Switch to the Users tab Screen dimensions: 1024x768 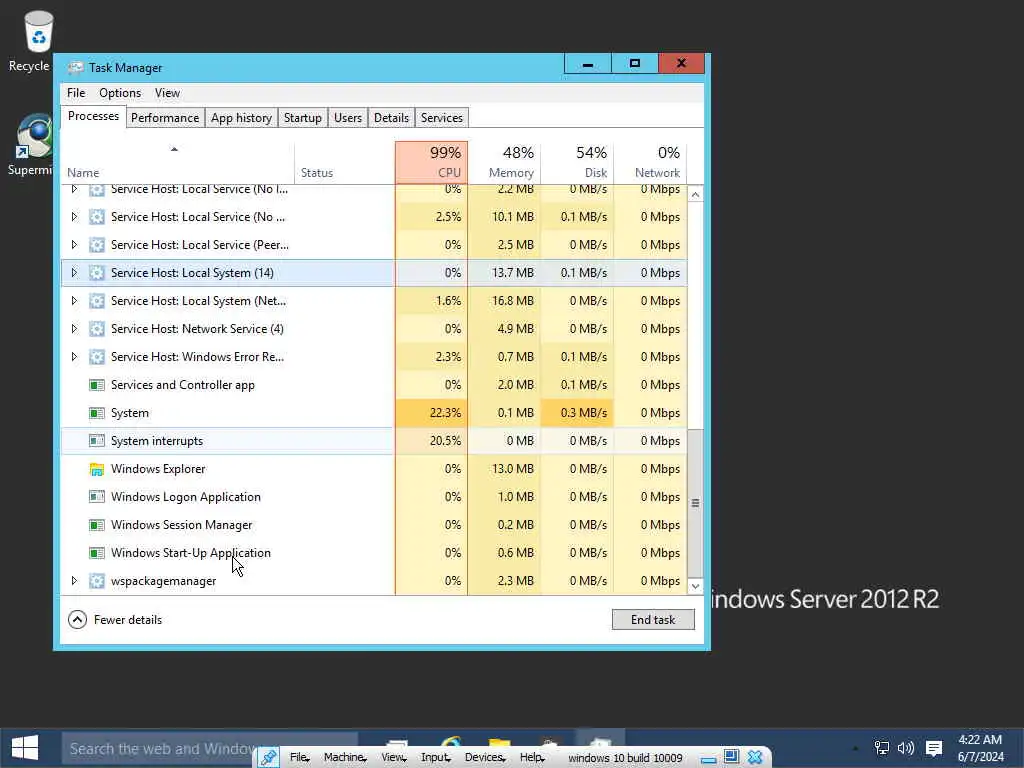click(347, 118)
